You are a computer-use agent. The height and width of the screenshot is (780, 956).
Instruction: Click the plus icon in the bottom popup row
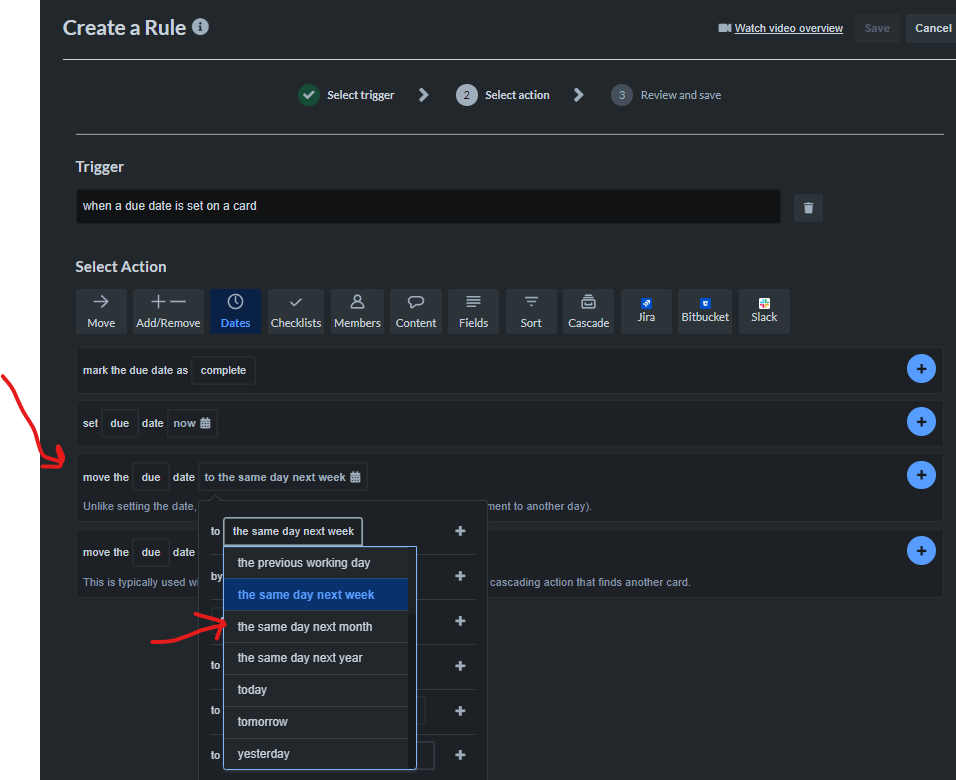[x=460, y=755]
